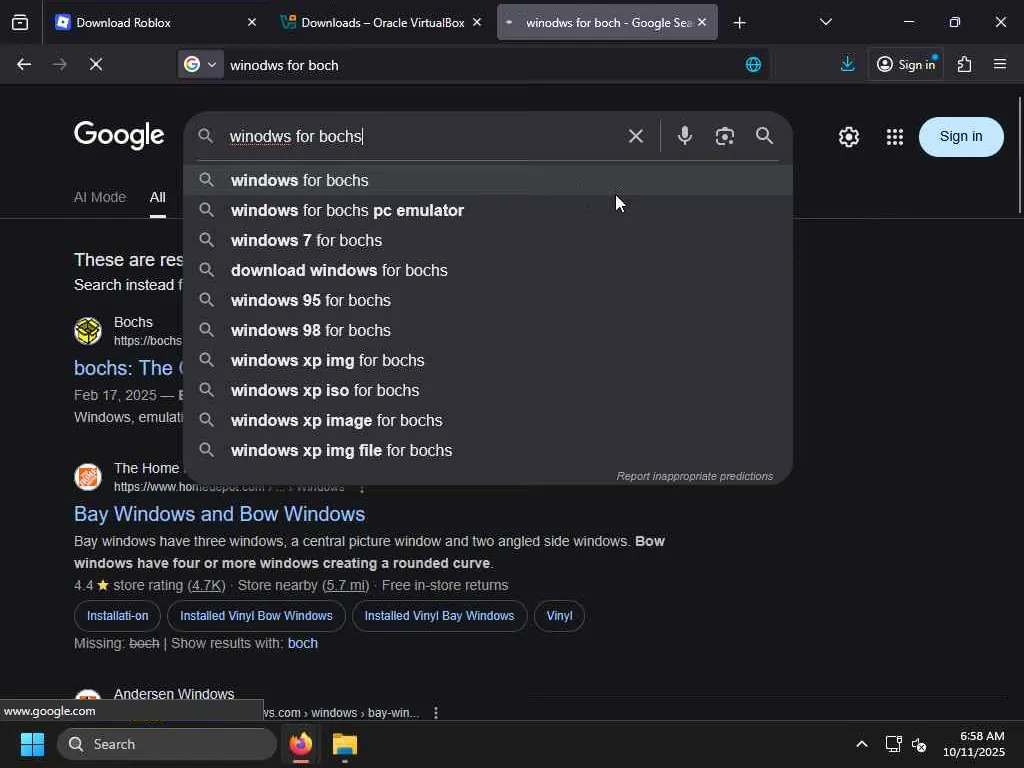1024x768 pixels.
Task: Close the Google Search tab
Action: pos(702,22)
